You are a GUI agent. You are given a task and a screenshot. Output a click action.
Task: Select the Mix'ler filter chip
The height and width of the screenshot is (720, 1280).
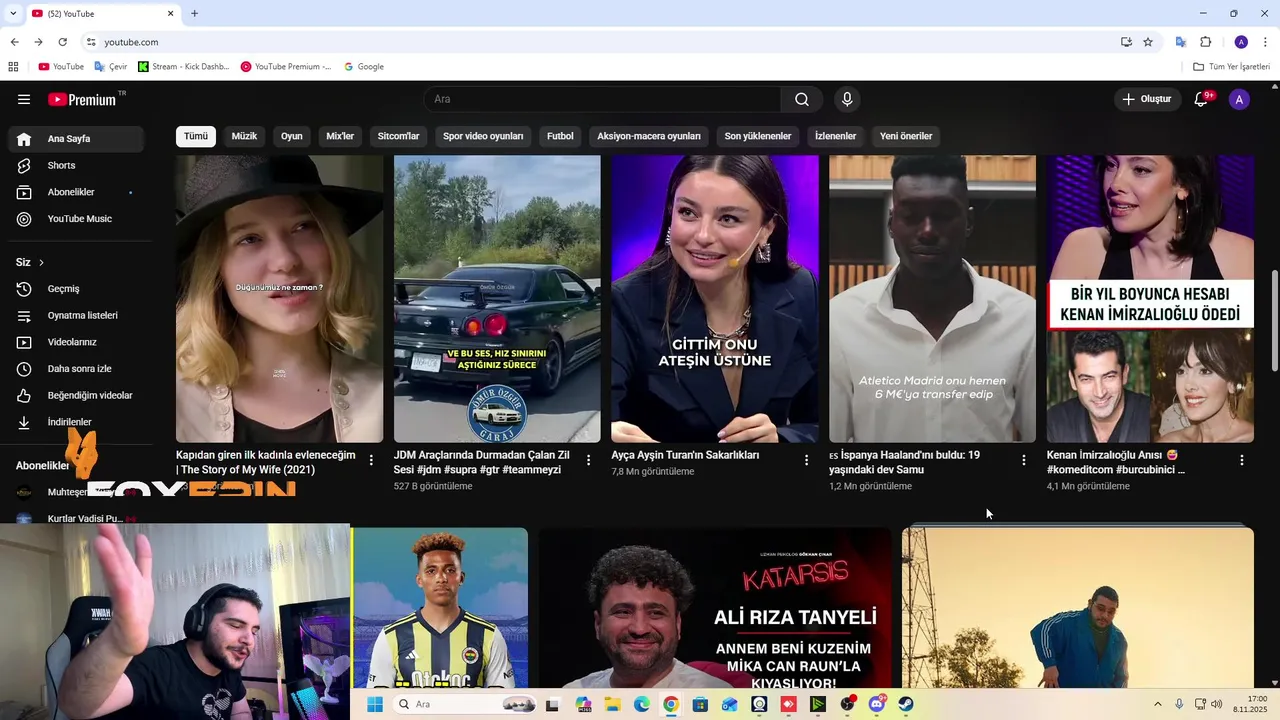click(340, 136)
